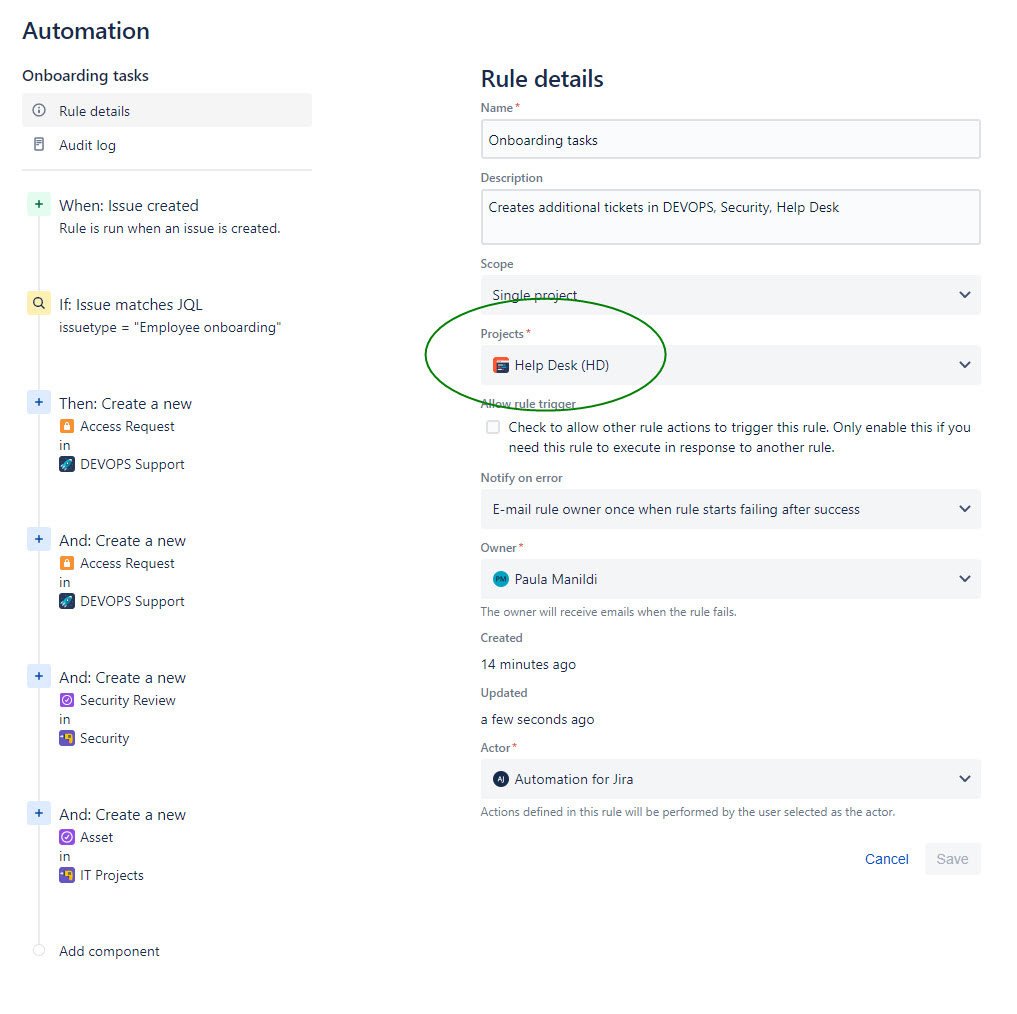Open the Audit log menu item

(x=167, y=145)
